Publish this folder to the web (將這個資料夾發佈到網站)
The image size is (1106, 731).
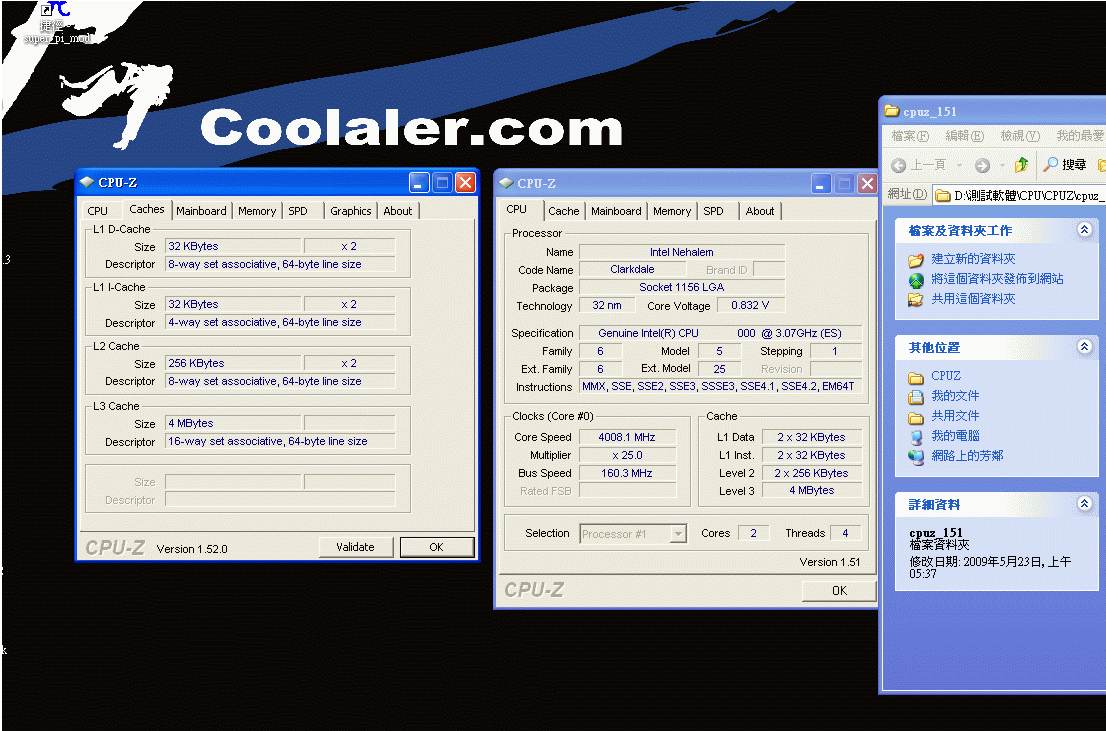(997, 279)
